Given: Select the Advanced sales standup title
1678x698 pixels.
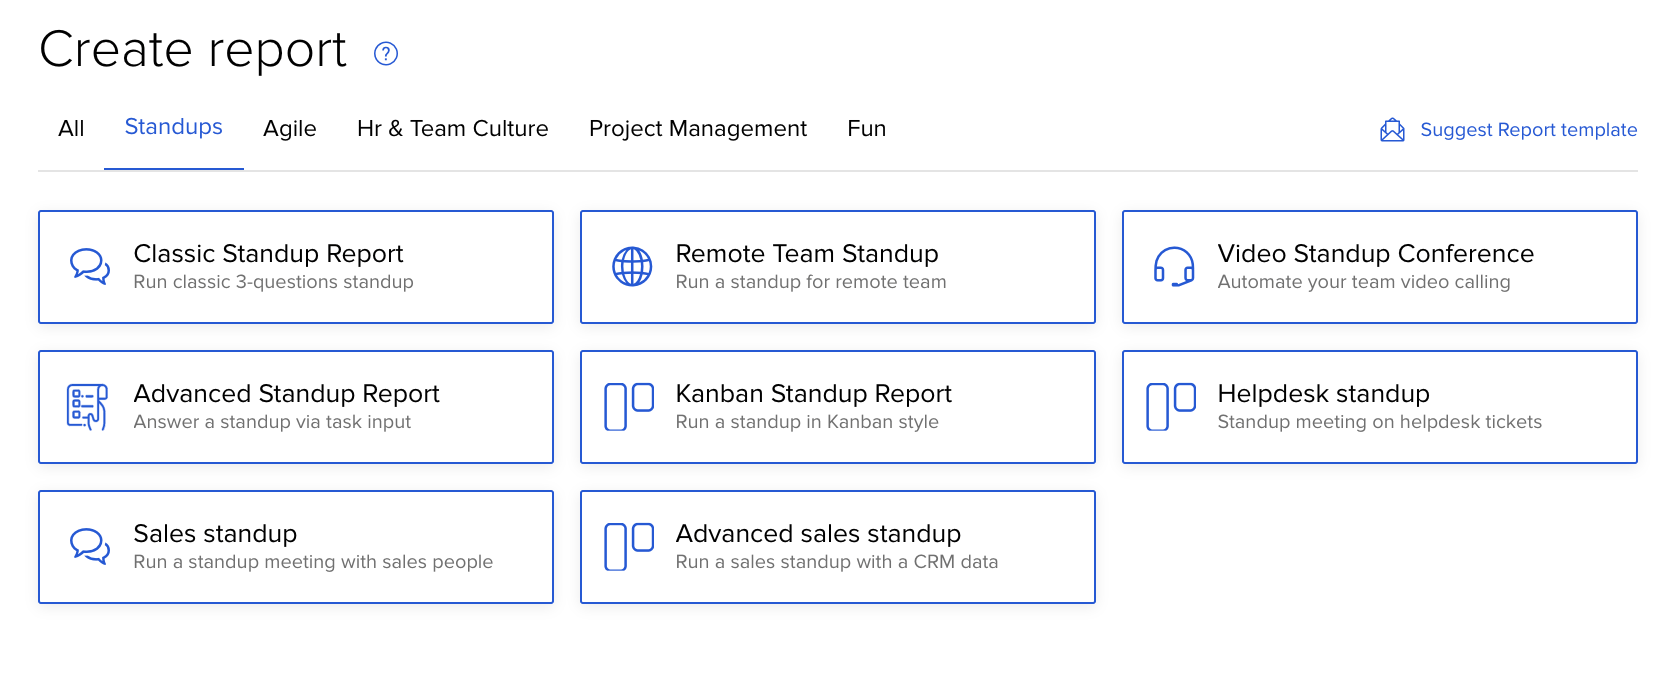Looking at the screenshot, I should pos(817,534).
